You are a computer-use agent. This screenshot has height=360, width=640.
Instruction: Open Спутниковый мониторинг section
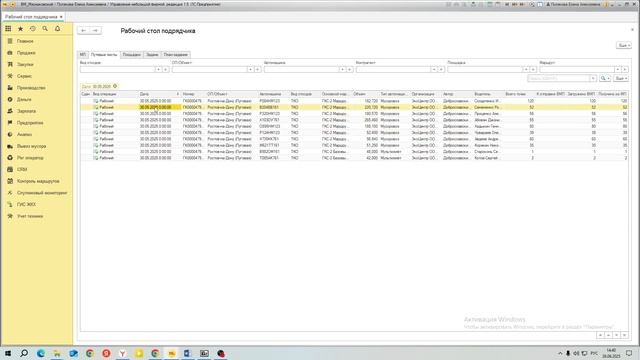pyautogui.click(x=42, y=193)
